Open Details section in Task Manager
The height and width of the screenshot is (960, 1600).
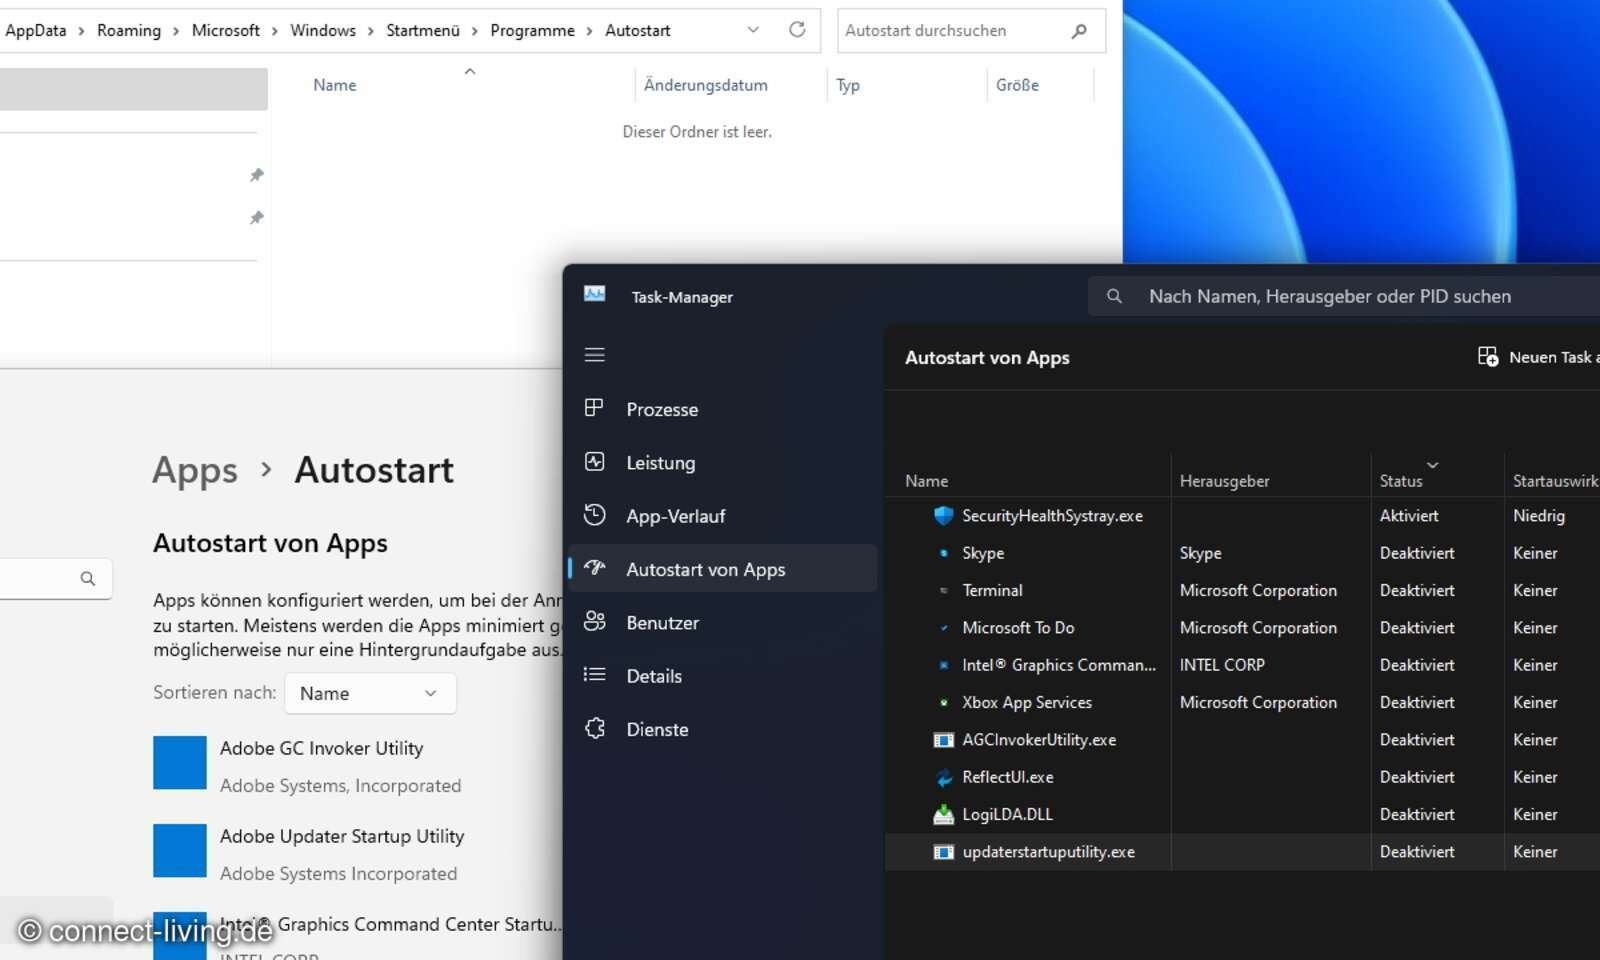click(x=655, y=676)
